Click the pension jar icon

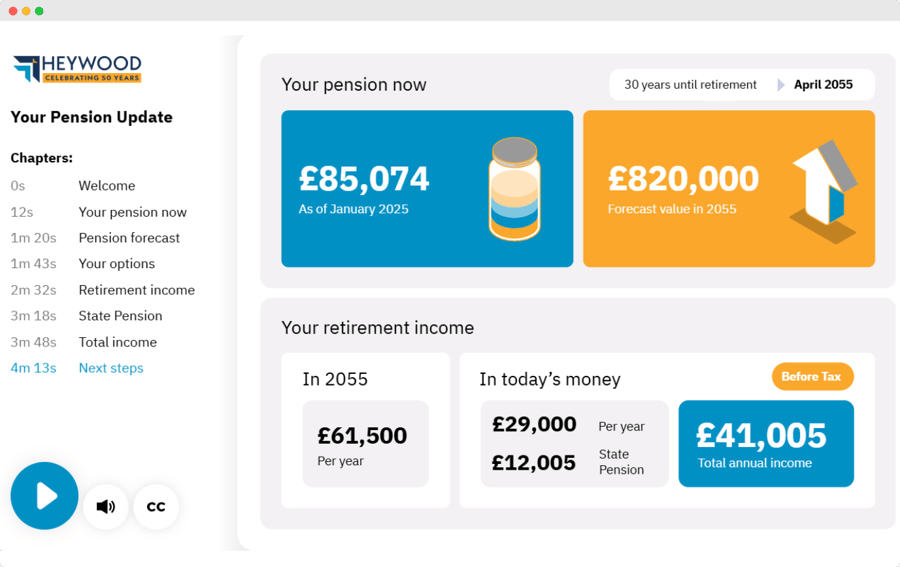tap(515, 189)
